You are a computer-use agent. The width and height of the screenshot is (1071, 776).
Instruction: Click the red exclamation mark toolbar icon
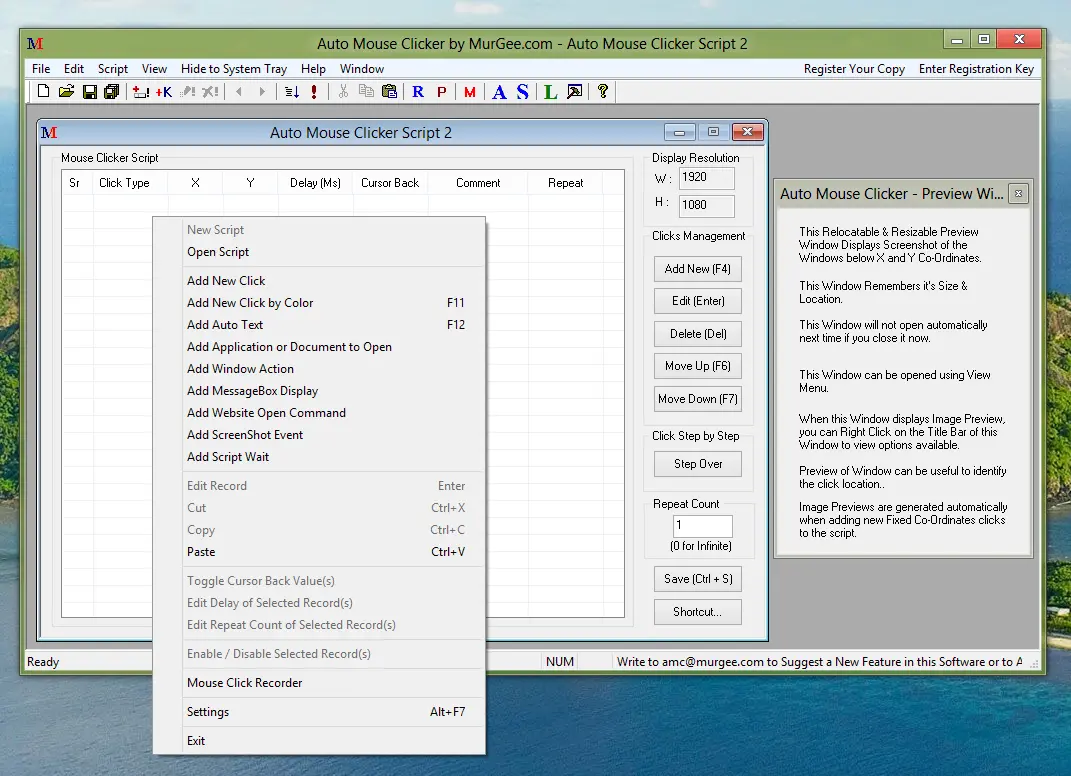pyautogui.click(x=314, y=92)
